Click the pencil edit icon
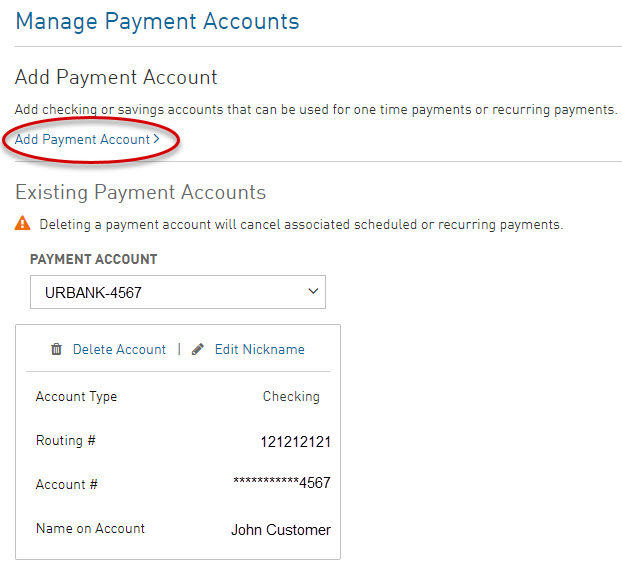The image size is (622, 577). [x=198, y=350]
